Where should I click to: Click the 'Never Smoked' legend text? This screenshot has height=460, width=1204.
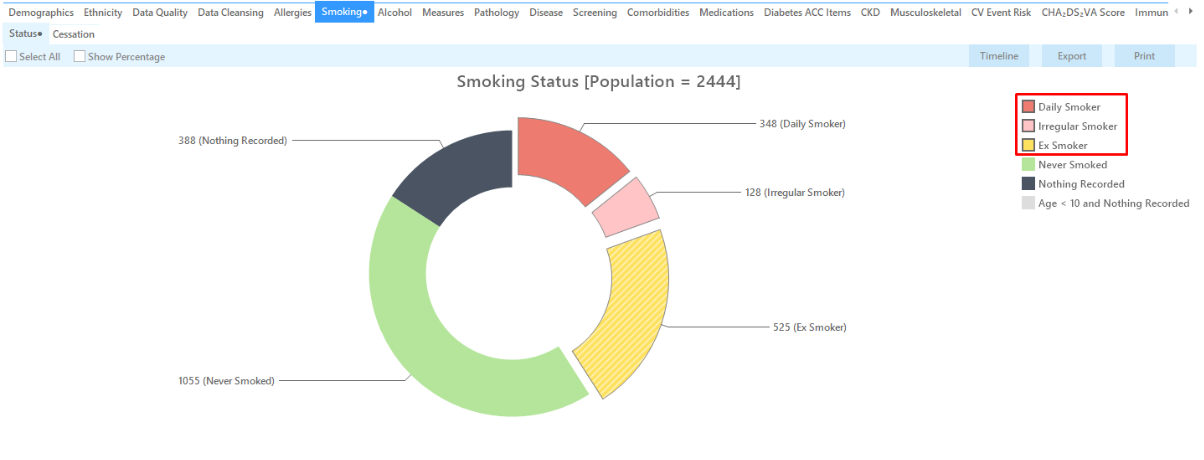tap(1073, 165)
